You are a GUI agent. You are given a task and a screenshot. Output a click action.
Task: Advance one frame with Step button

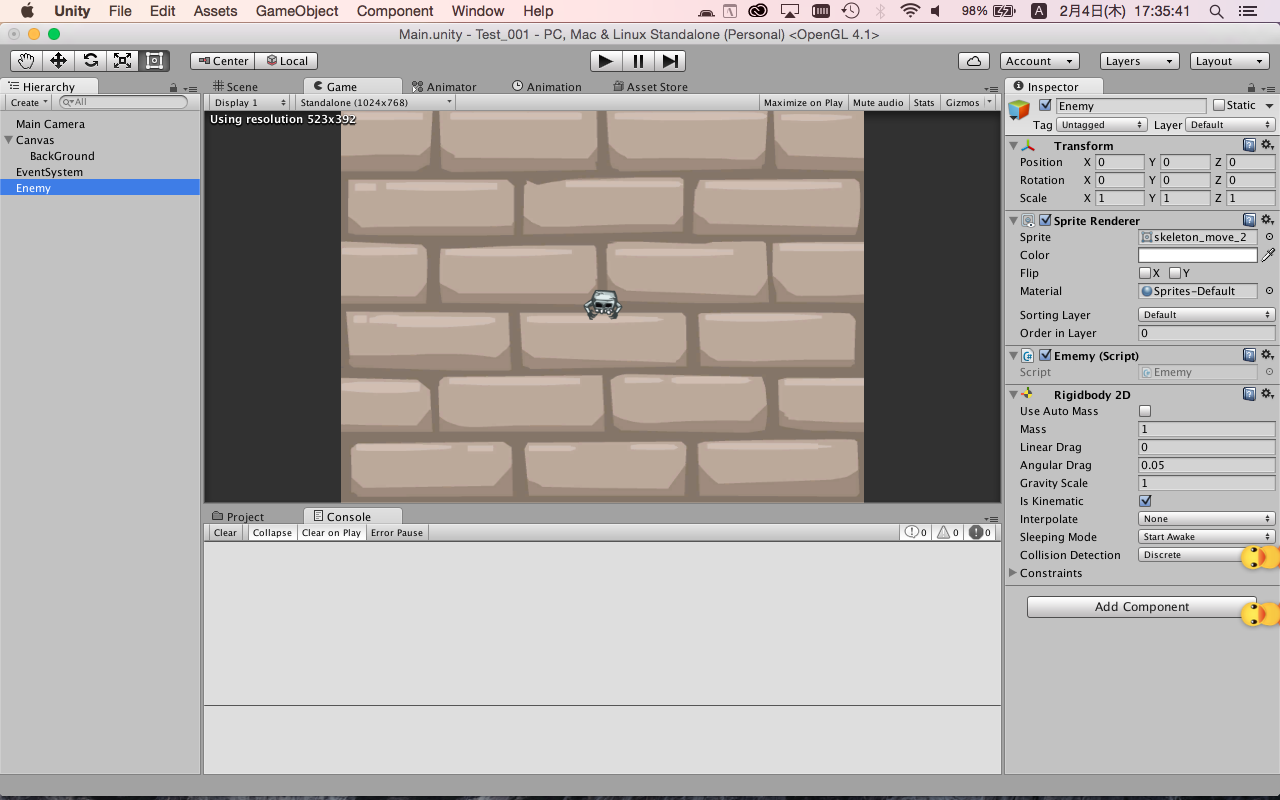click(x=671, y=61)
